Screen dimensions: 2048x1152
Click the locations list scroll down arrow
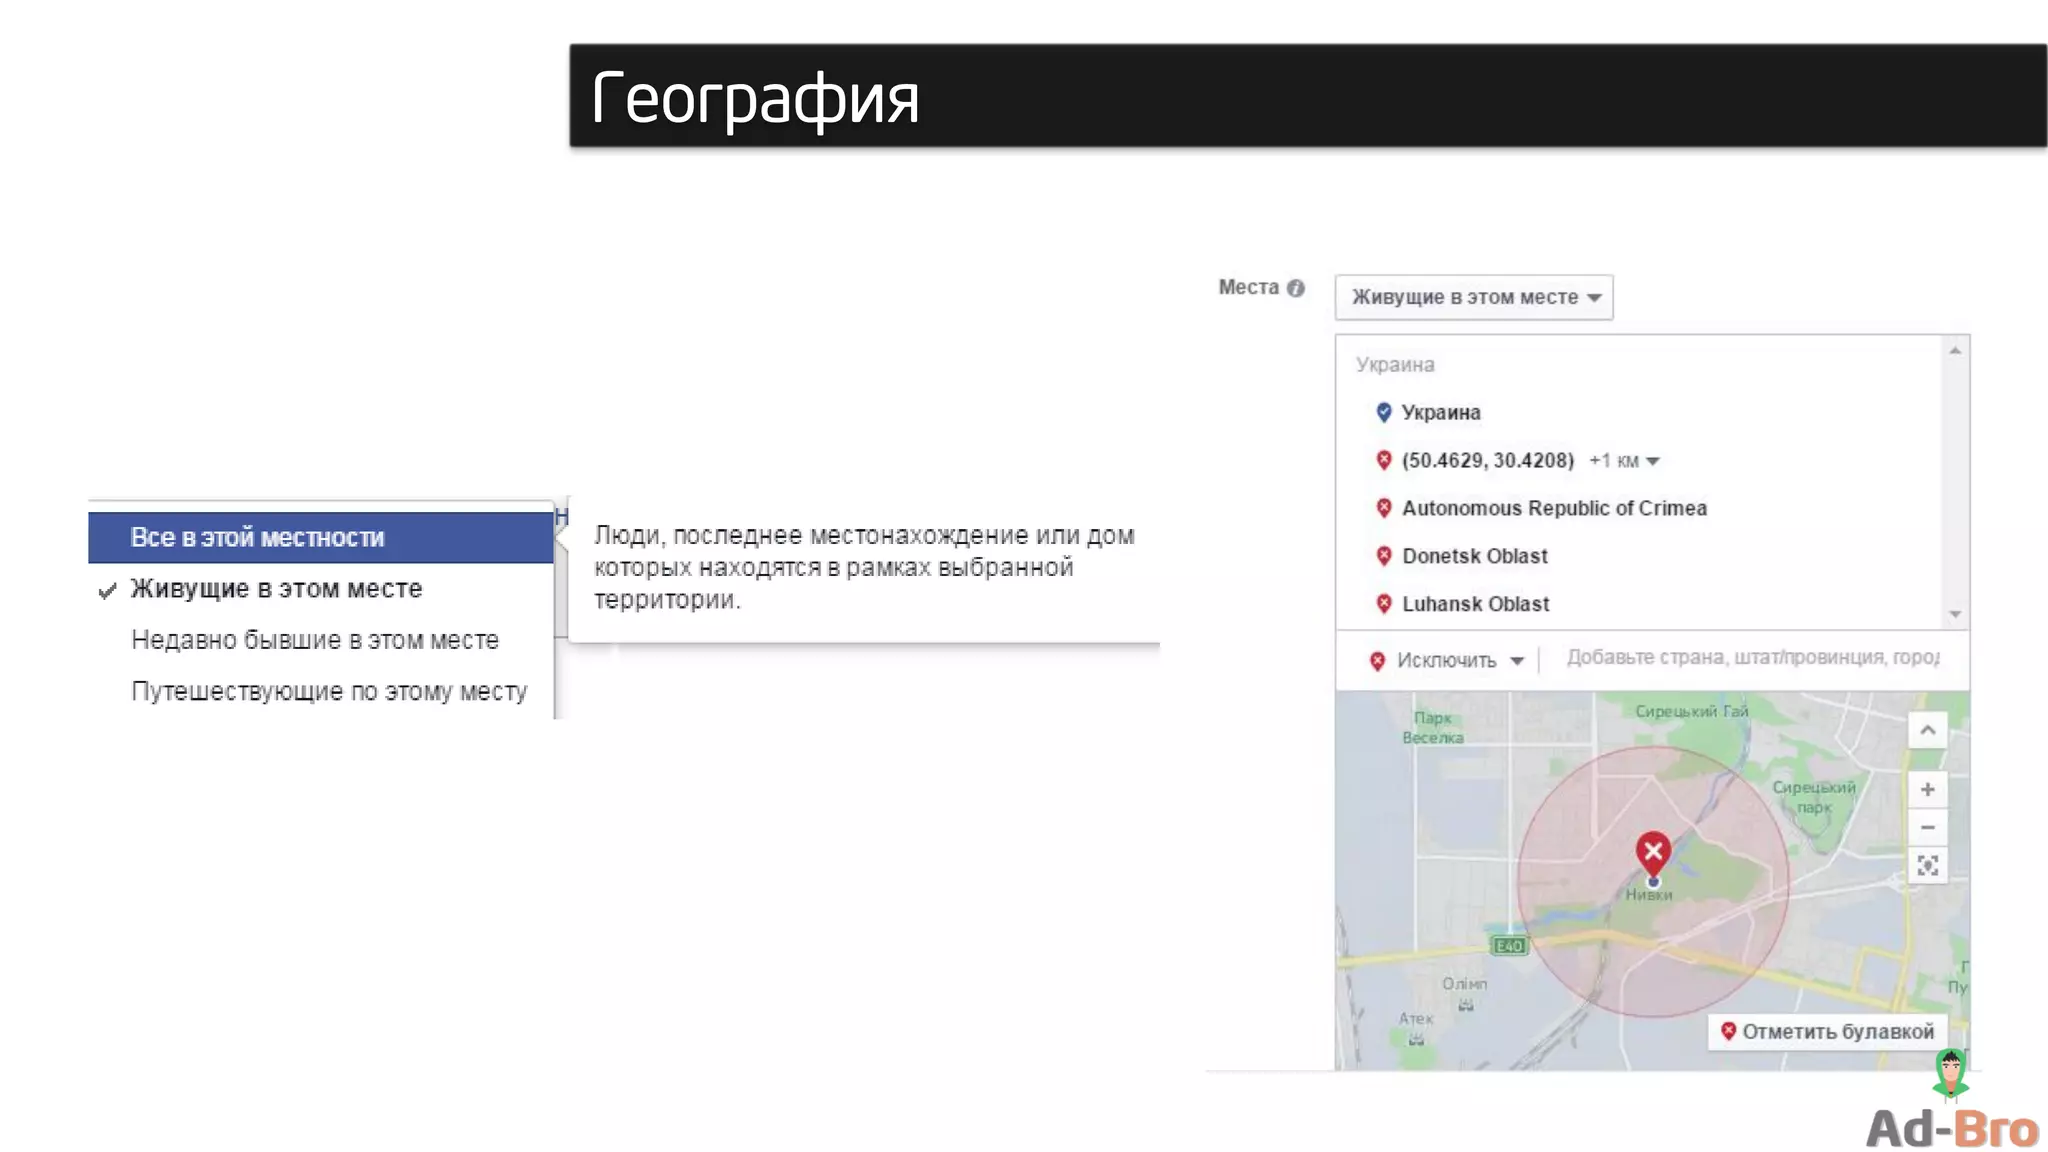[1955, 614]
